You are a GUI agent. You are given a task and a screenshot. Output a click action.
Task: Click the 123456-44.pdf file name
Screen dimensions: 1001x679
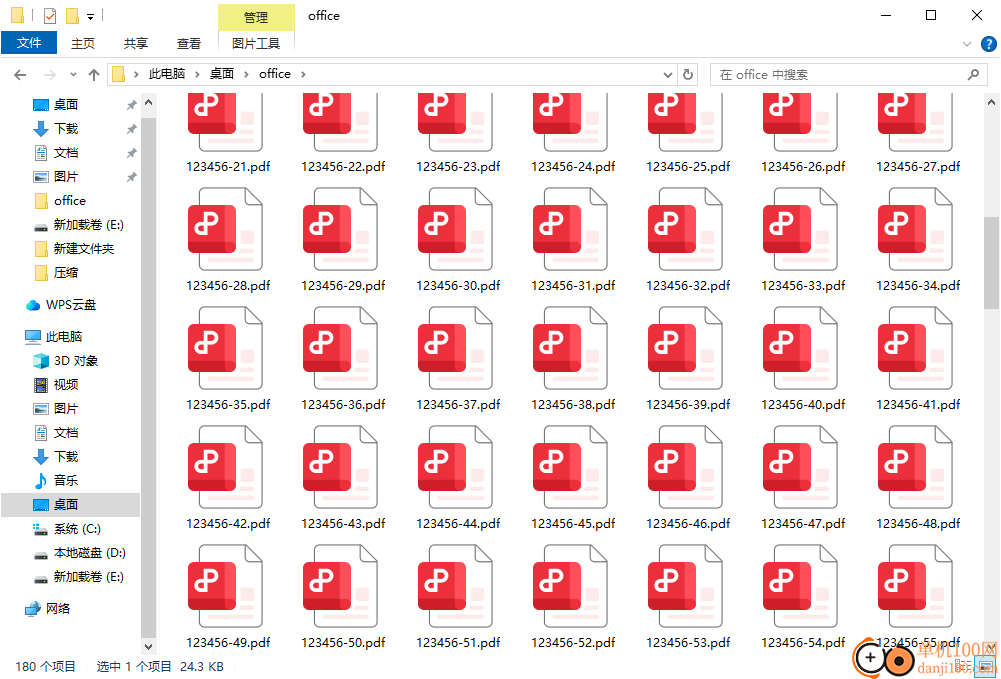coord(458,523)
